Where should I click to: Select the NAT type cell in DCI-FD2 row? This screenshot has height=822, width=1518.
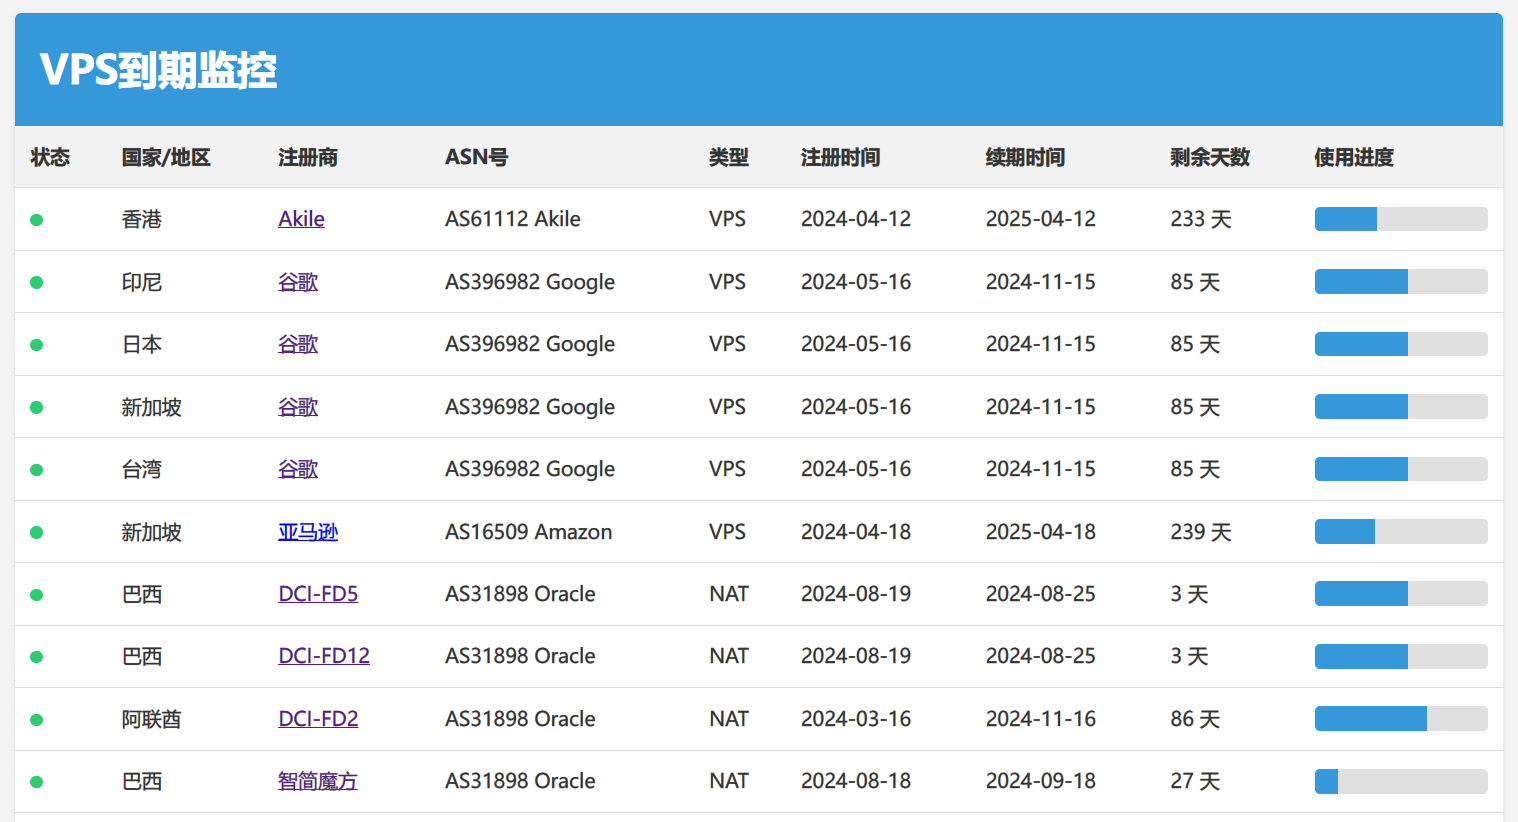pos(729,719)
